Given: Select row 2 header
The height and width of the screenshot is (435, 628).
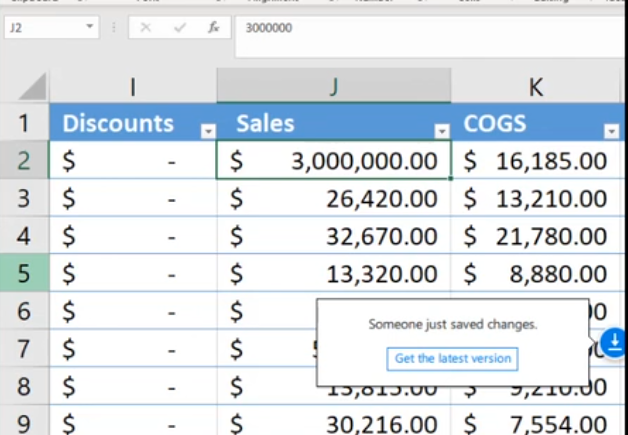Looking at the screenshot, I should pyautogui.click(x=24, y=160).
